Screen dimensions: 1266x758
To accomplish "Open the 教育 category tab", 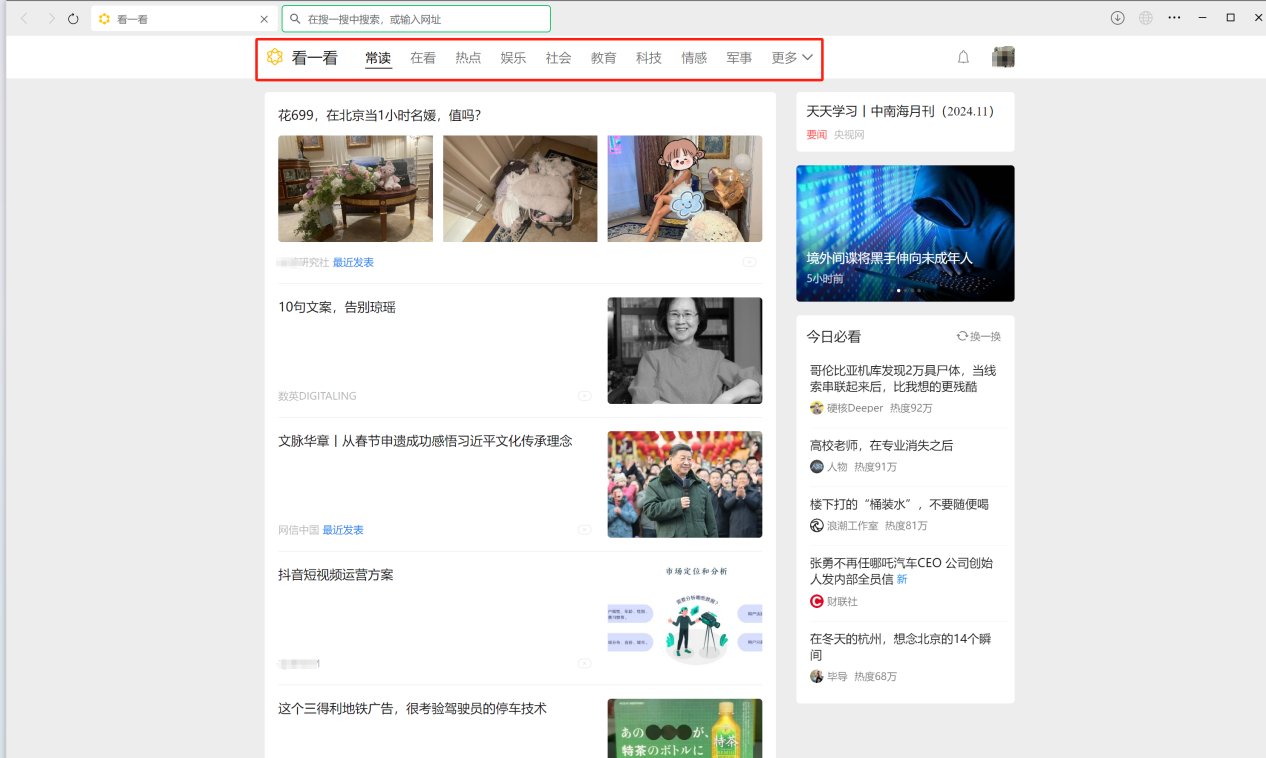I will (x=603, y=58).
